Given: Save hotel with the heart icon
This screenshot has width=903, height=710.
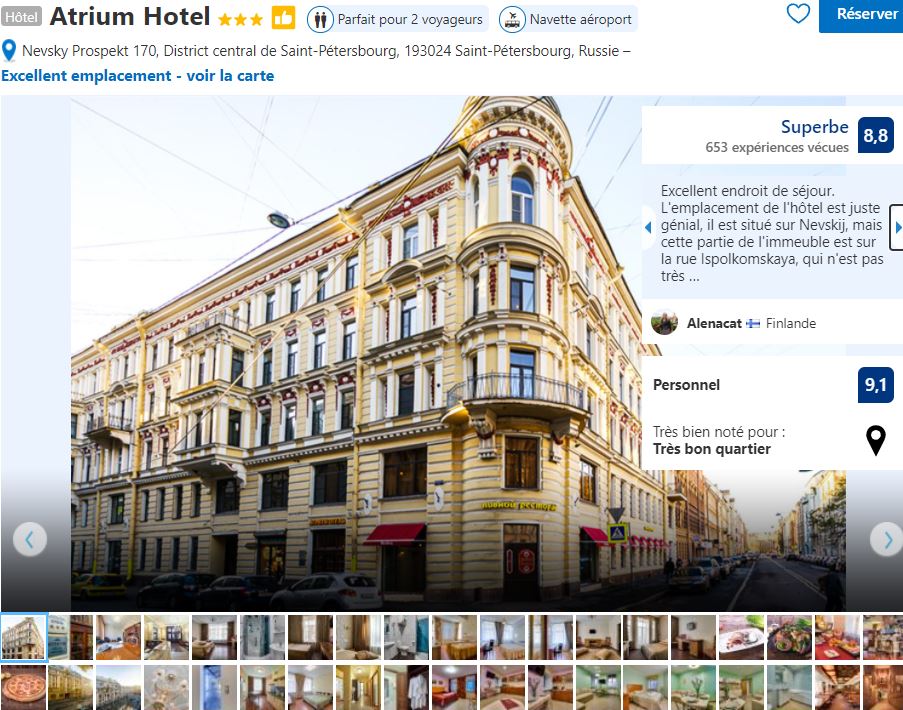Looking at the screenshot, I should 798,13.
